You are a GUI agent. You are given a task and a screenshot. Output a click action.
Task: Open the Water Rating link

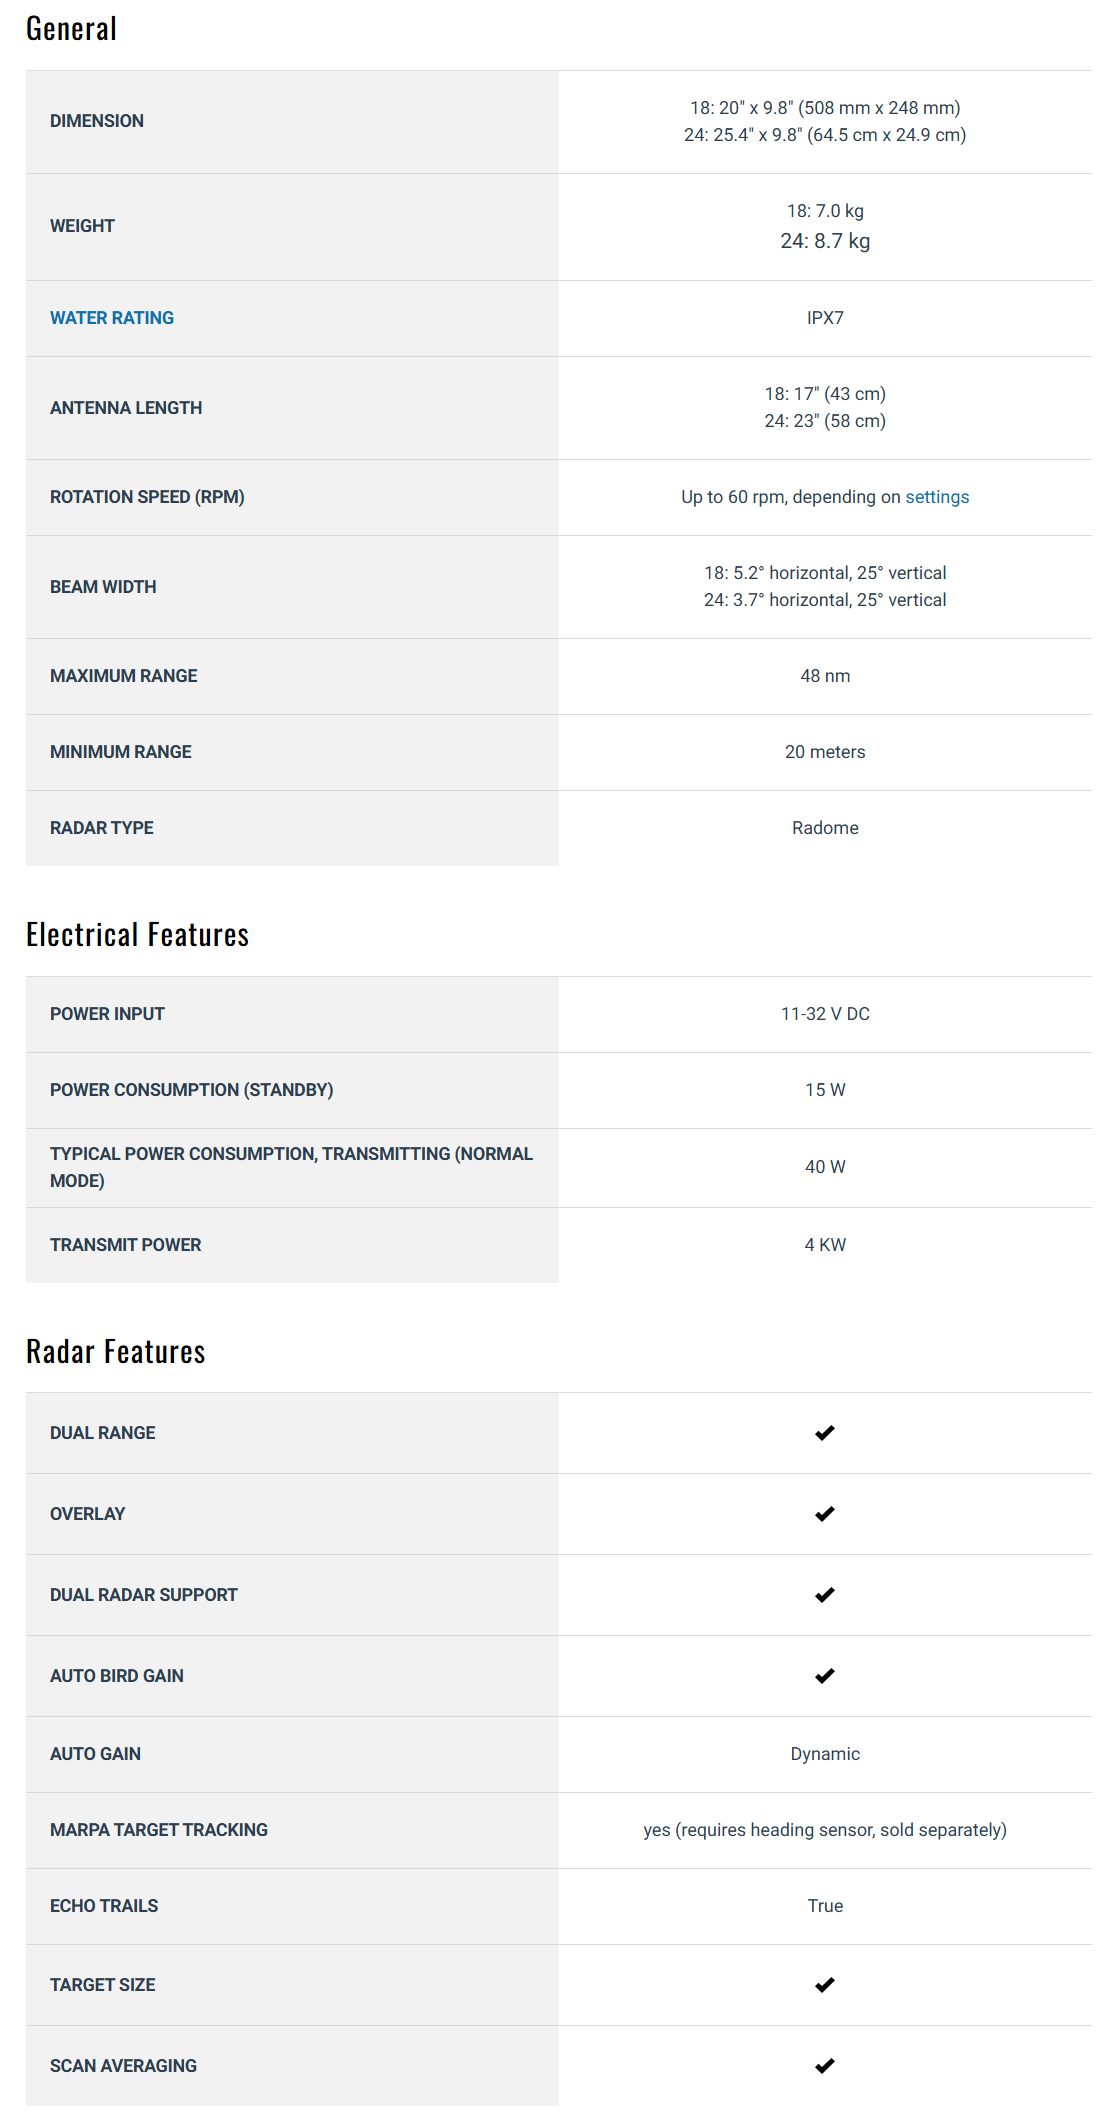point(112,318)
